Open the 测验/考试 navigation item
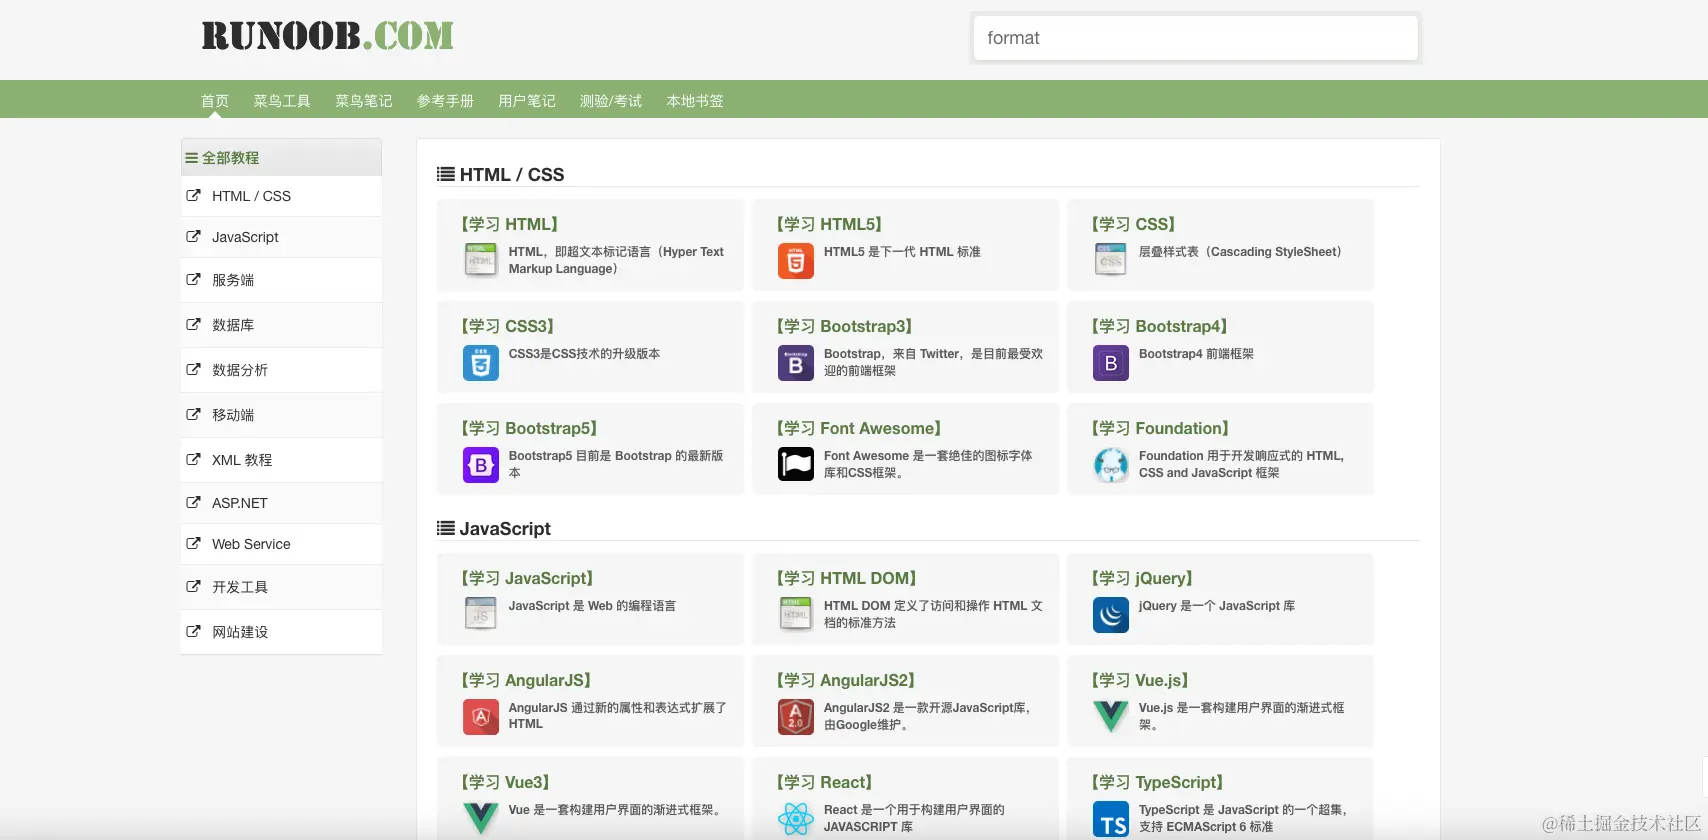 coord(611,101)
